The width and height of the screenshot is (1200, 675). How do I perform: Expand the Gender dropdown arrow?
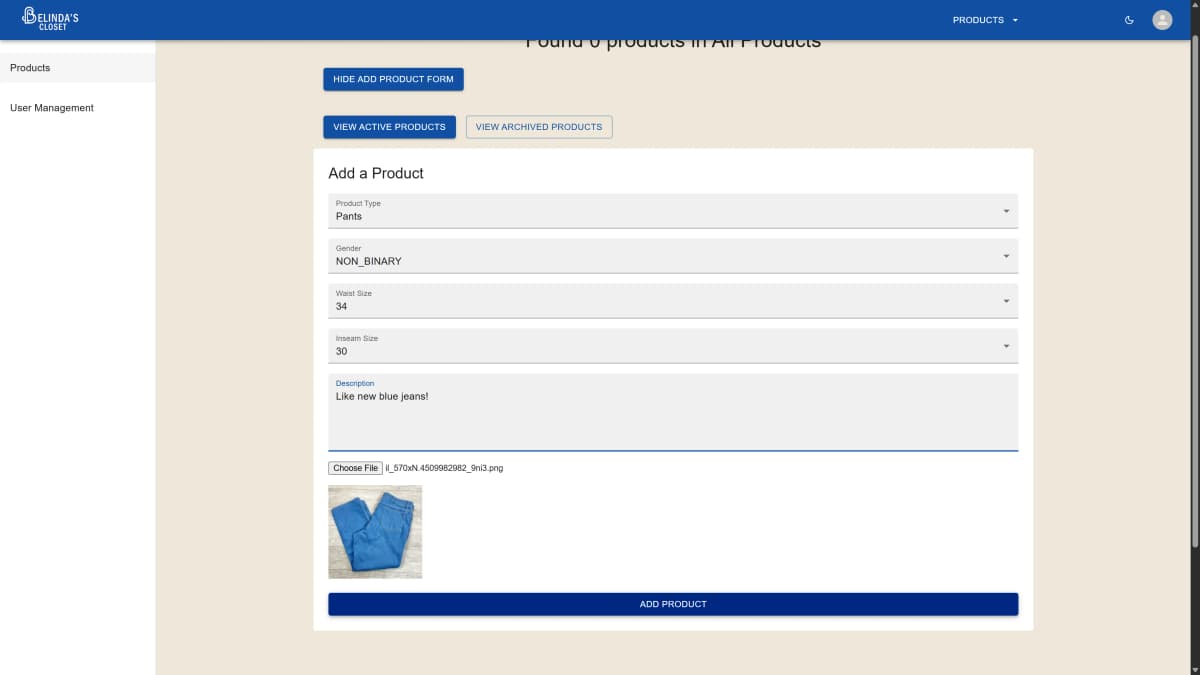(1005, 256)
